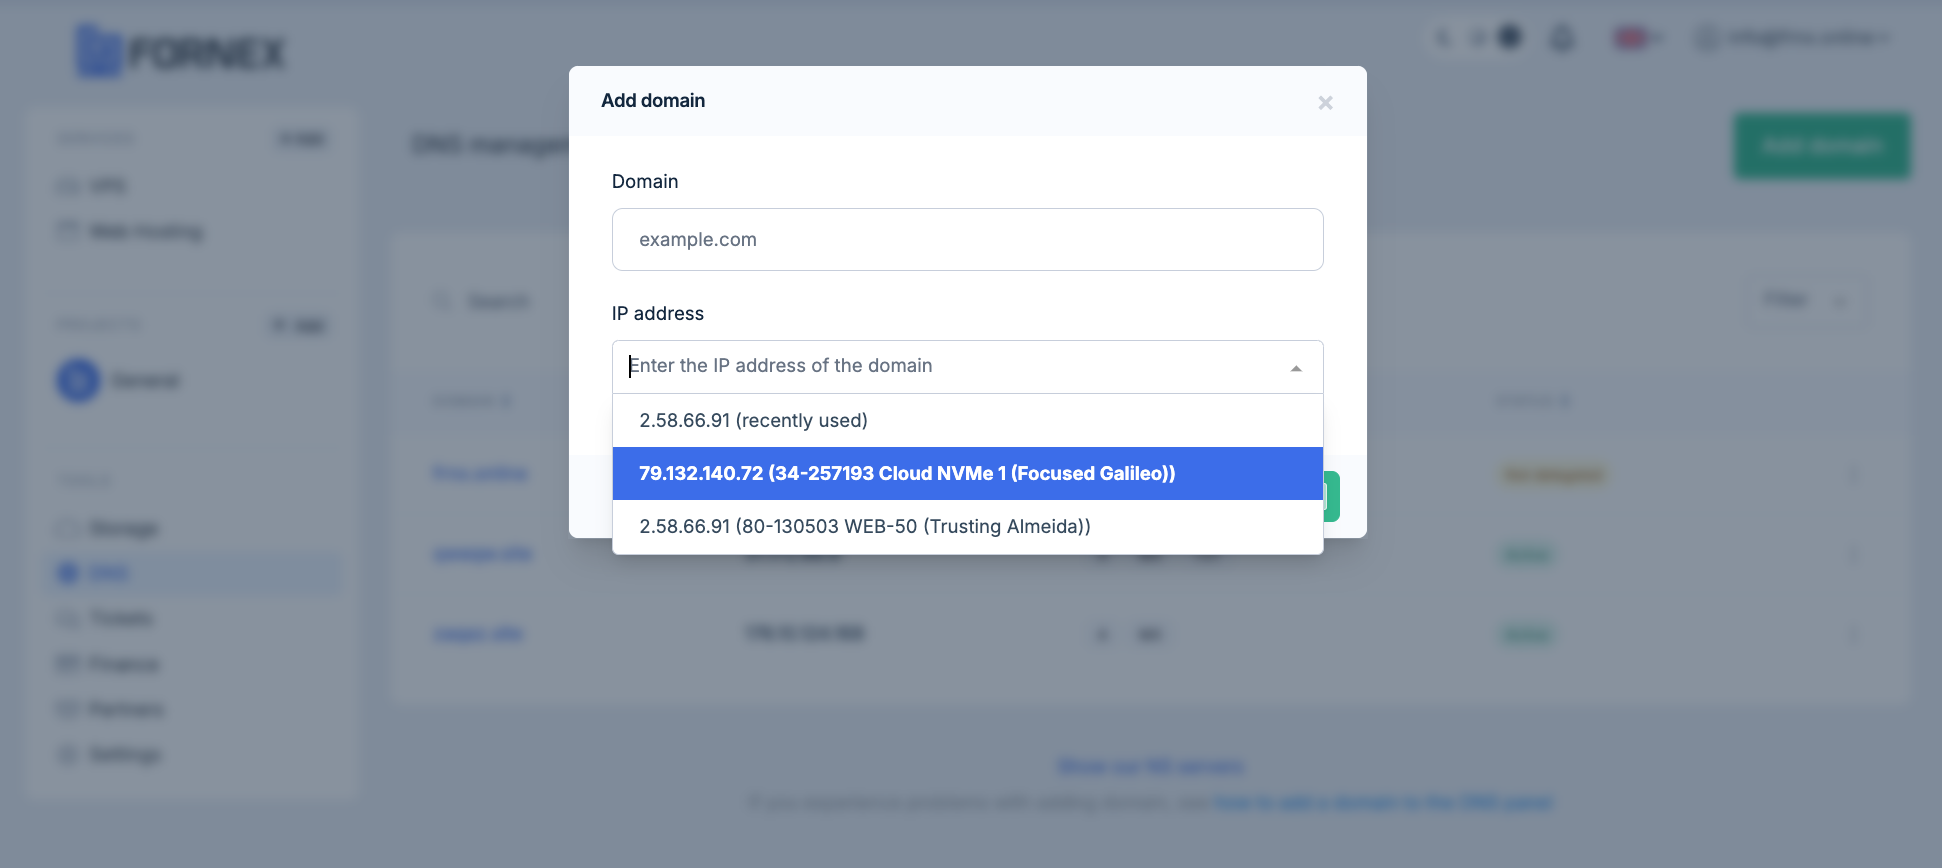Close the Add domain dialog
The width and height of the screenshot is (1942, 868).
click(1325, 103)
